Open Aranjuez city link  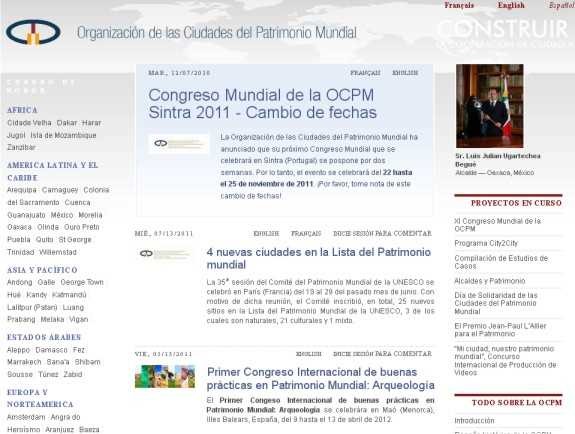click(58, 430)
